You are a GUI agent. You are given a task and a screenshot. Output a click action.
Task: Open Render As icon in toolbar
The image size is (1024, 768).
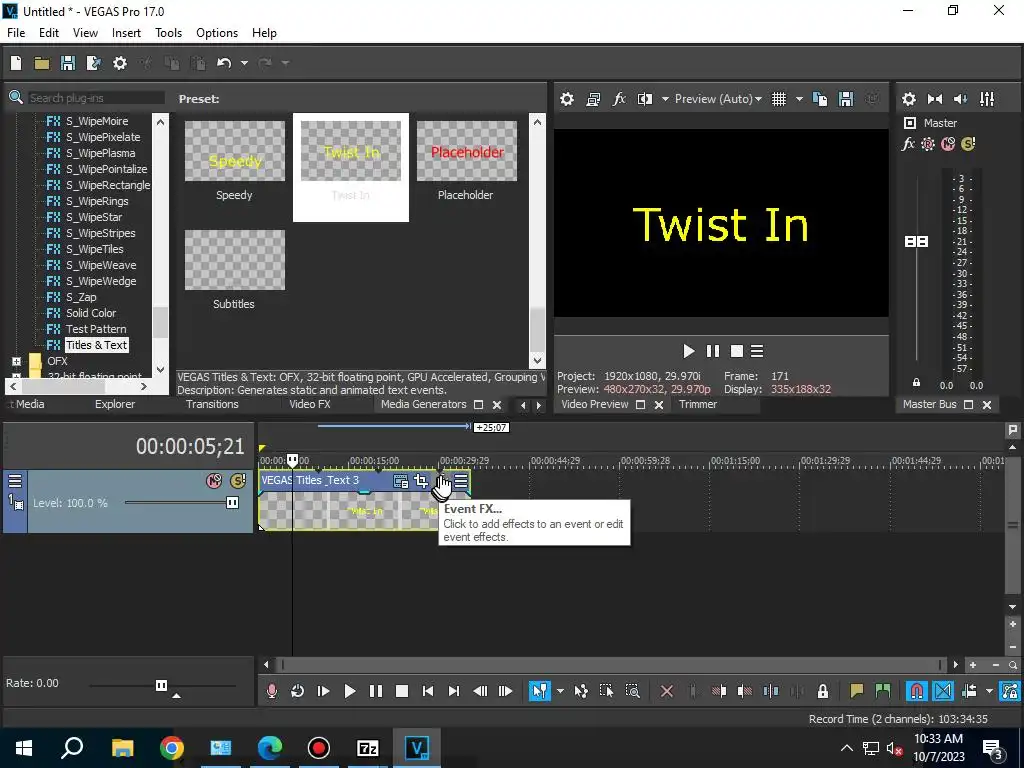coord(94,63)
